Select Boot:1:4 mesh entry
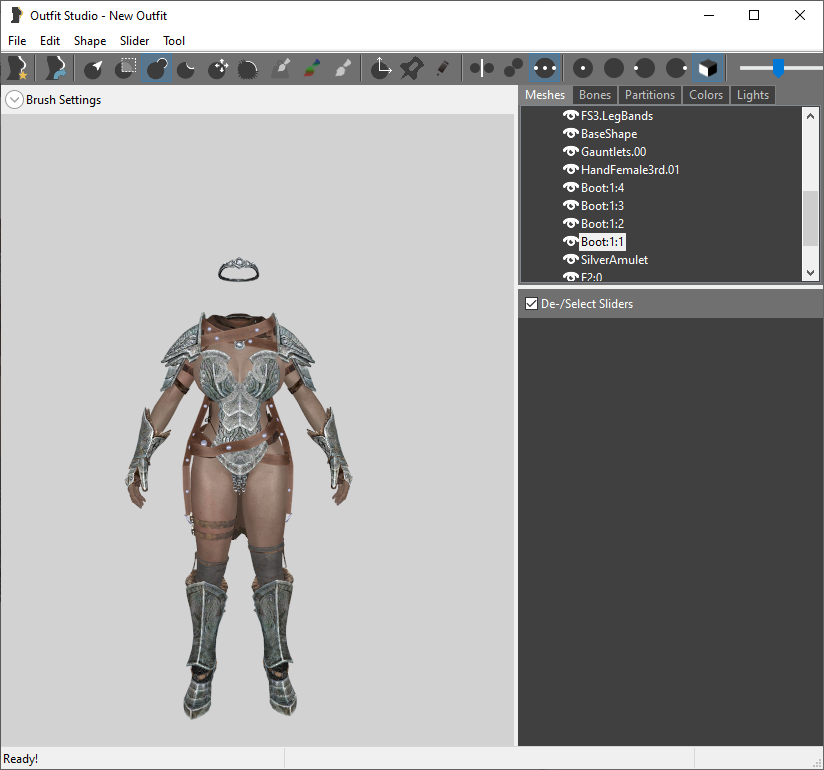The height and width of the screenshot is (770, 824). [x=602, y=188]
